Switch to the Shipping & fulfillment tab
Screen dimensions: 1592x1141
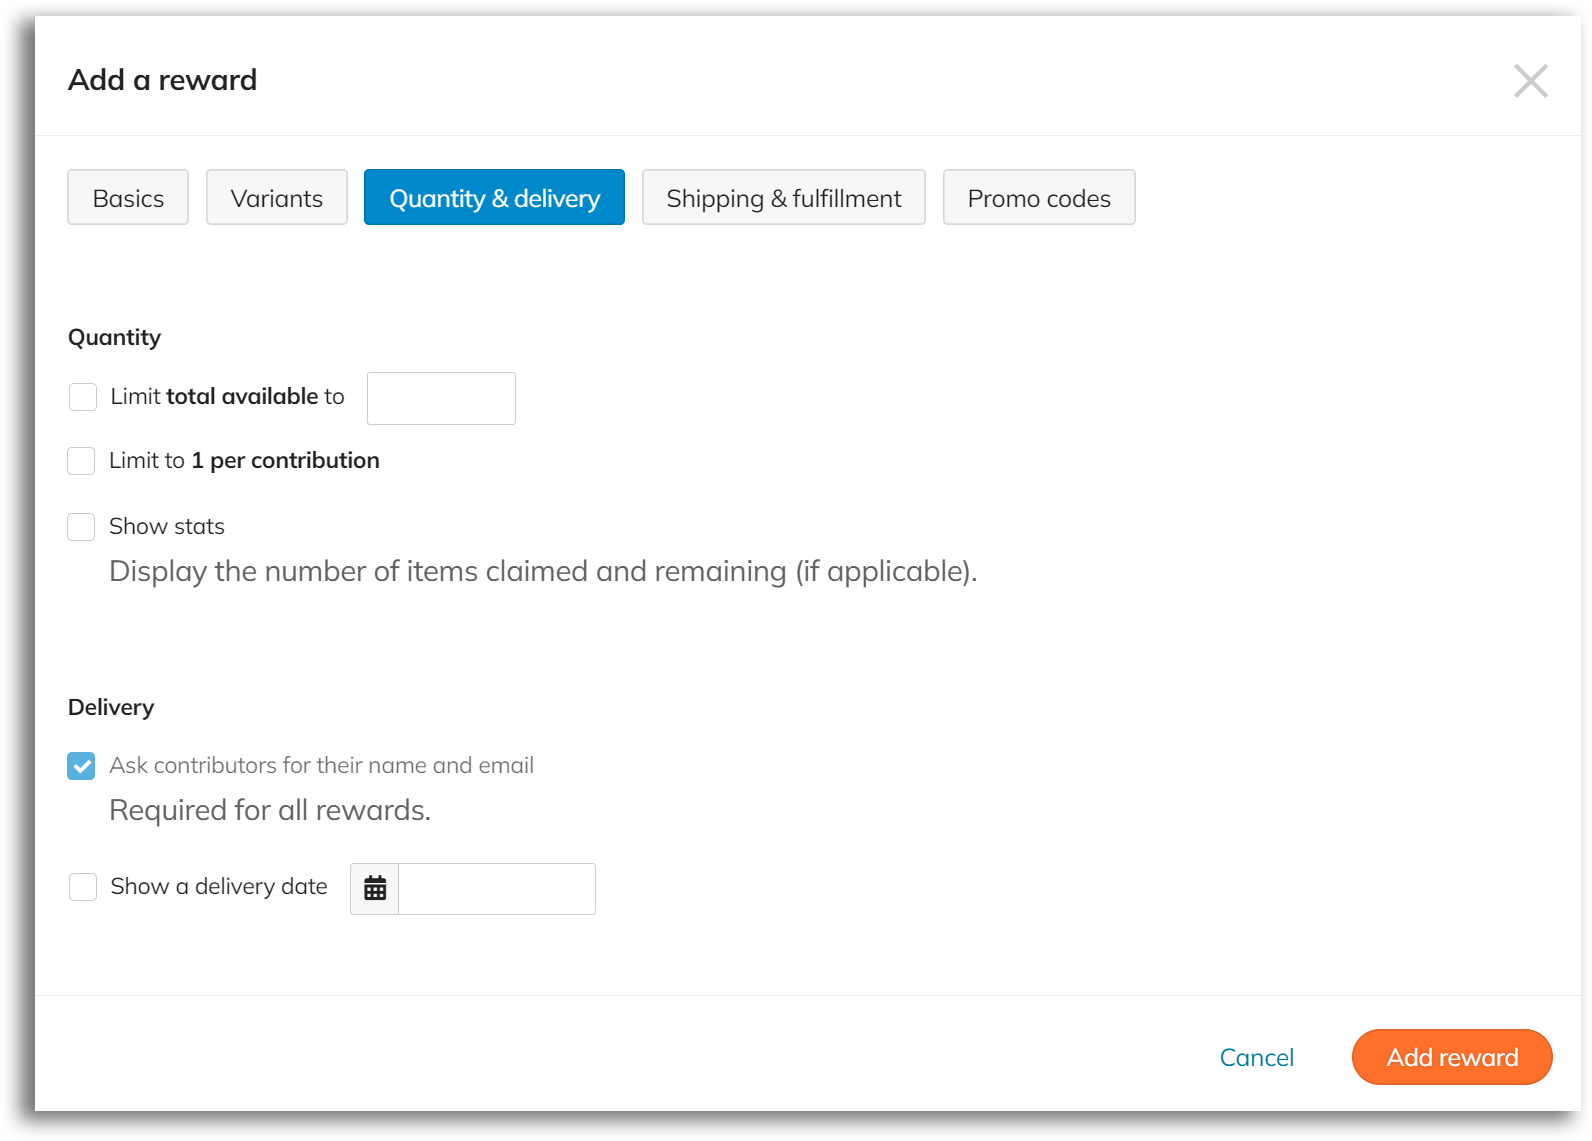pos(783,197)
